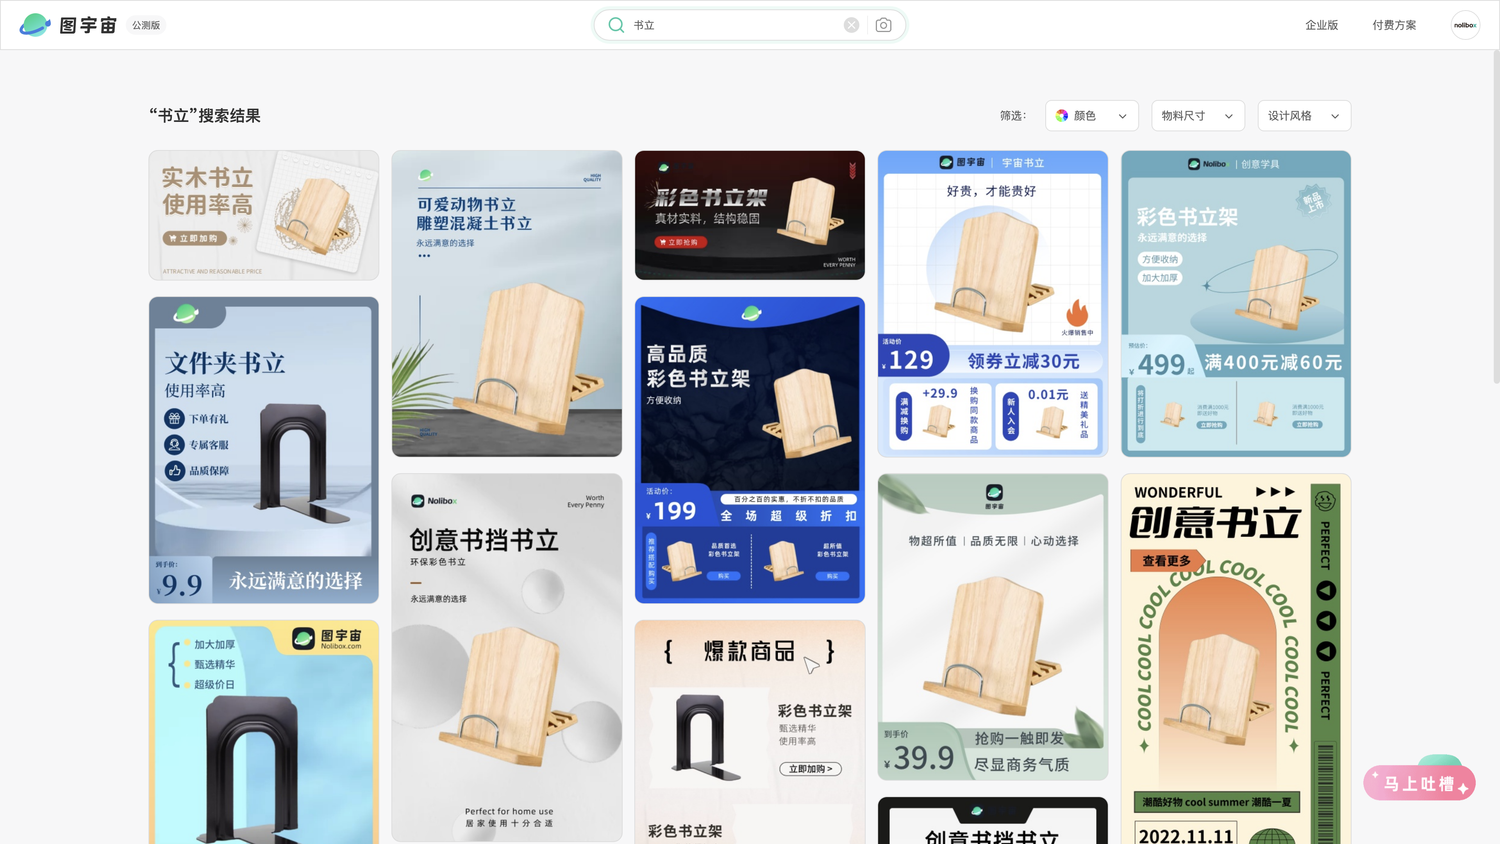Image resolution: width=1500 pixels, height=844 pixels.
Task: Open the 物超所值 green leaf template
Action: click(993, 627)
